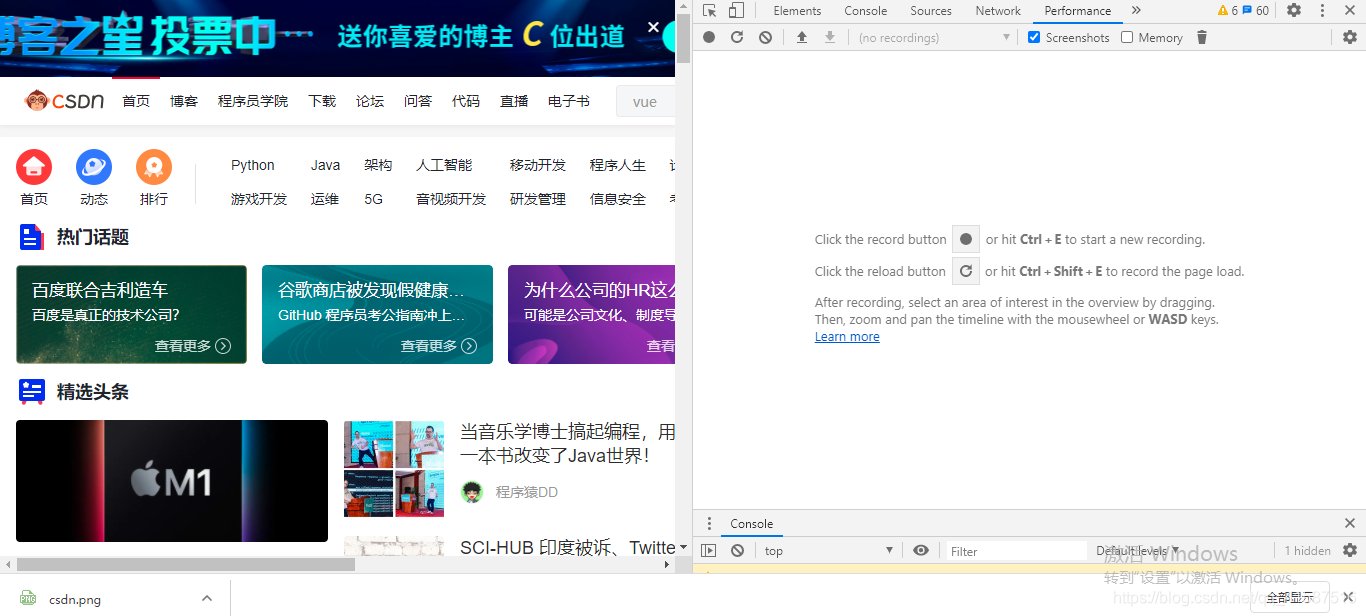Click the 人工智能 category link

[444, 165]
